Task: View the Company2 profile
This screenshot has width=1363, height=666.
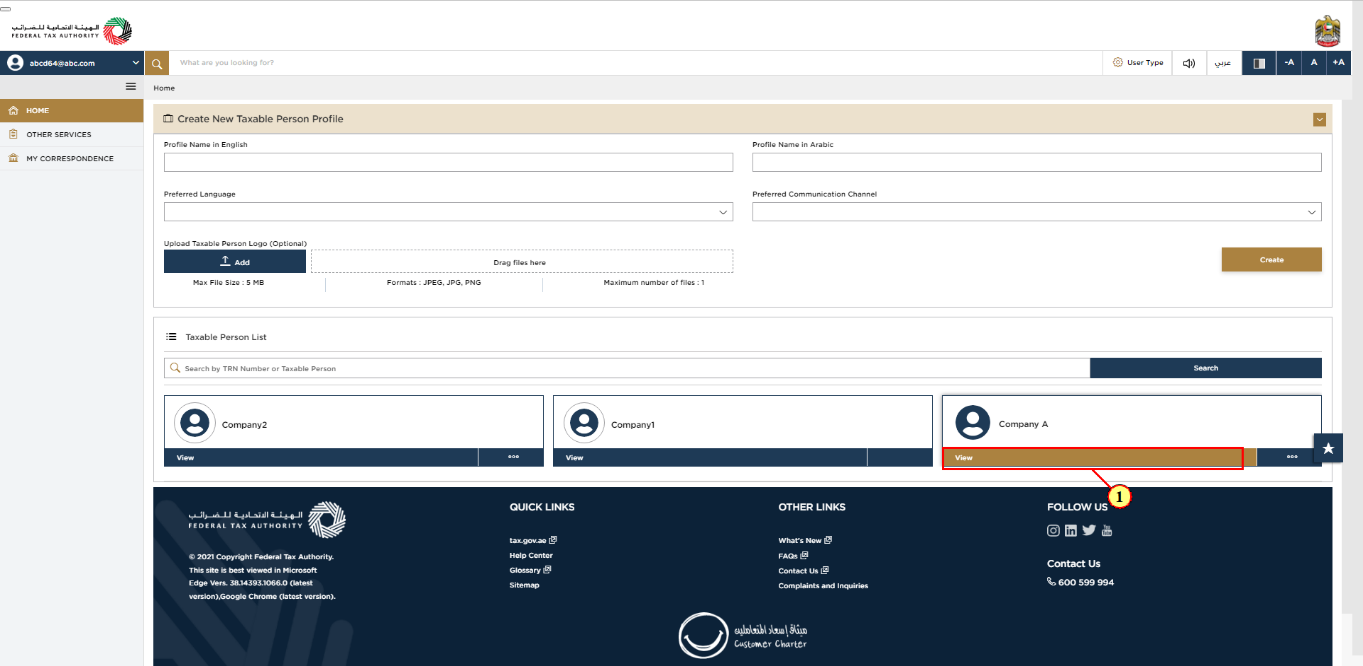Action: (x=321, y=457)
